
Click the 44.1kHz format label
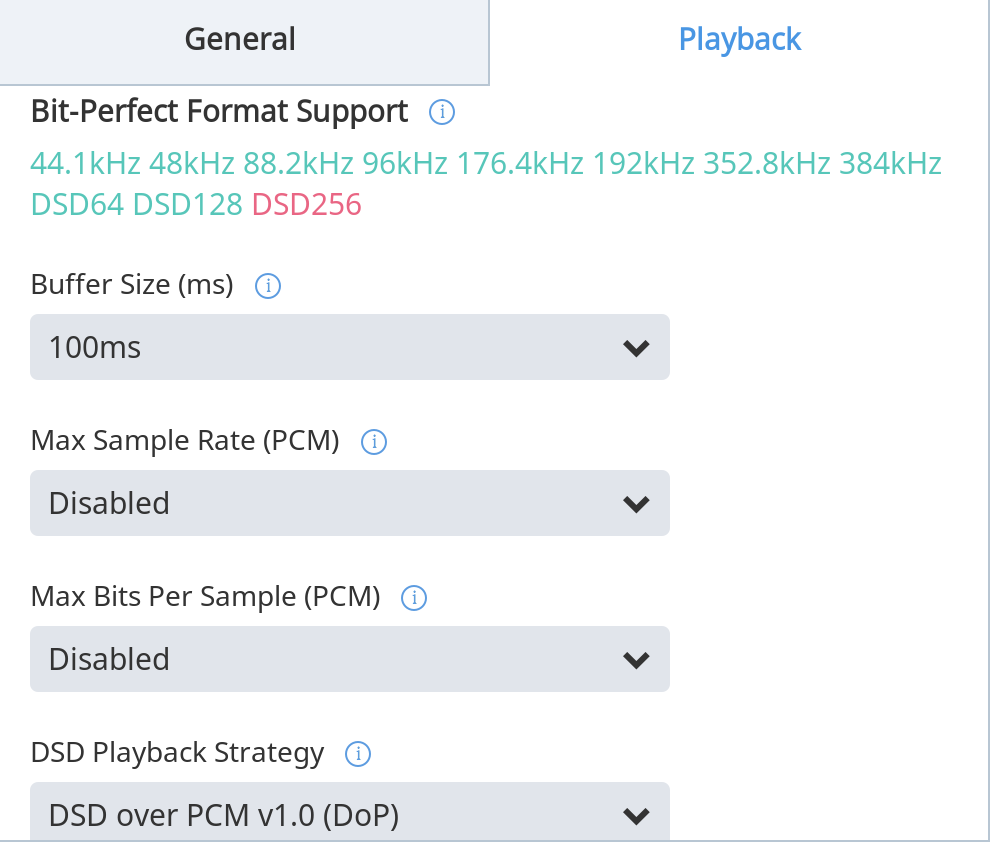(86, 163)
